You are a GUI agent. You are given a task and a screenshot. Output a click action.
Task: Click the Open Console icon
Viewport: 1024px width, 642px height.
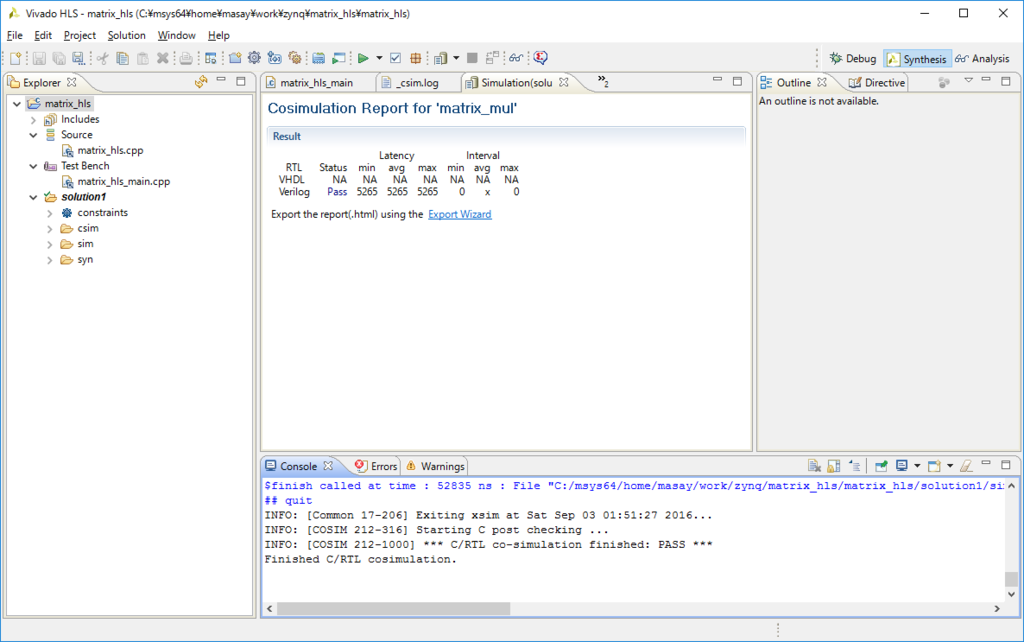tap(935, 466)
